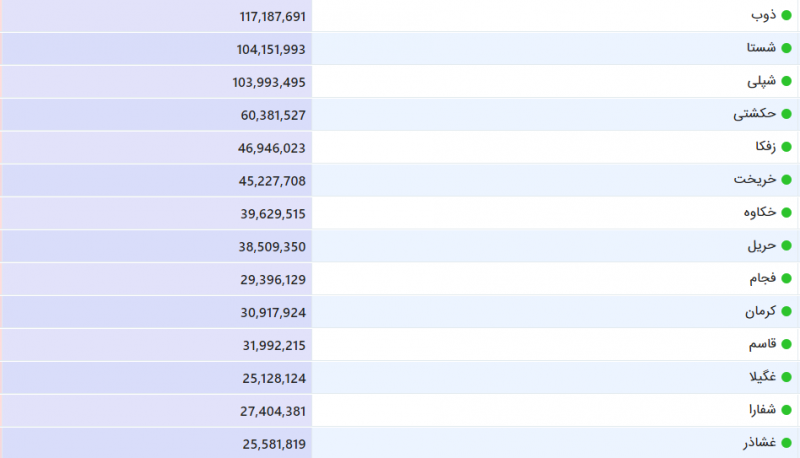
Task: Click the green indicator beside خکاوه
Action: pos(786,213)
